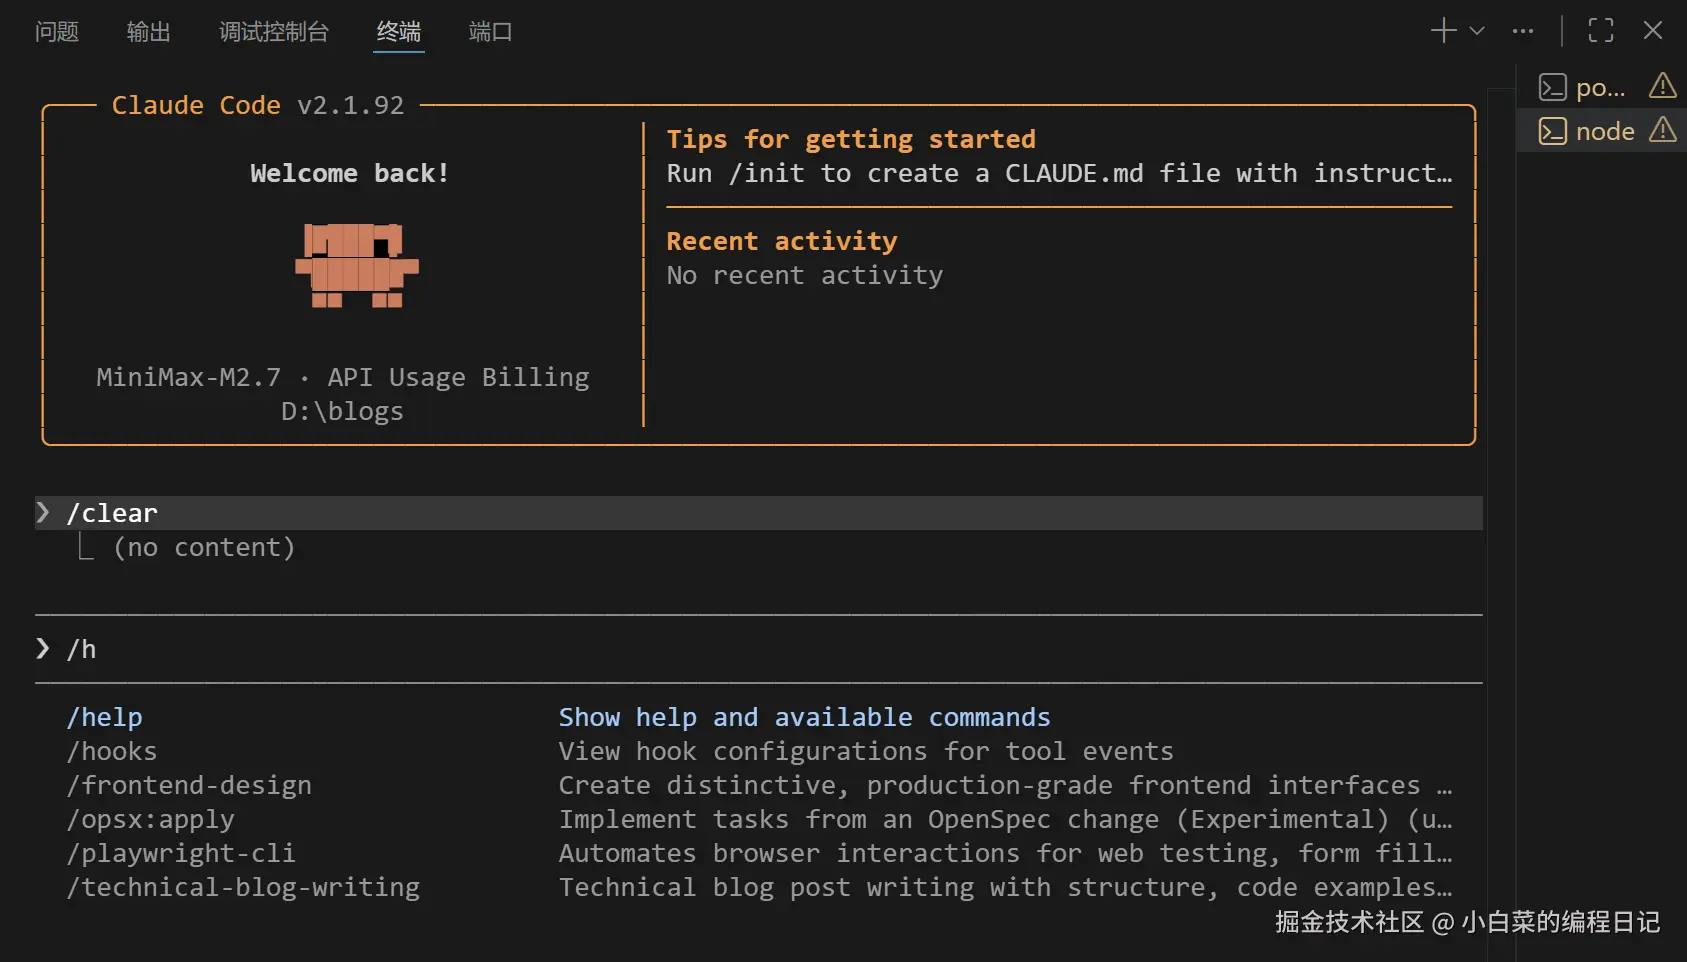Switch to the 输出 tab
This screenshot has height=962, width=1687.
point(149,32)
